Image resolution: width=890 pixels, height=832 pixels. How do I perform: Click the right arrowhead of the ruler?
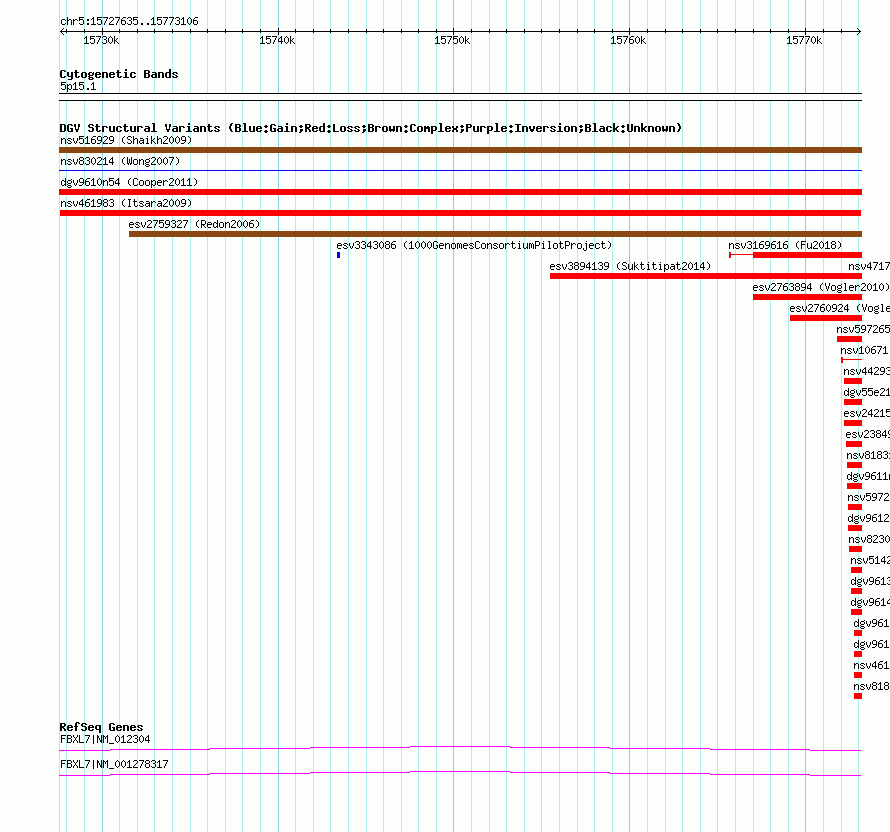click(x=859, y=31)
